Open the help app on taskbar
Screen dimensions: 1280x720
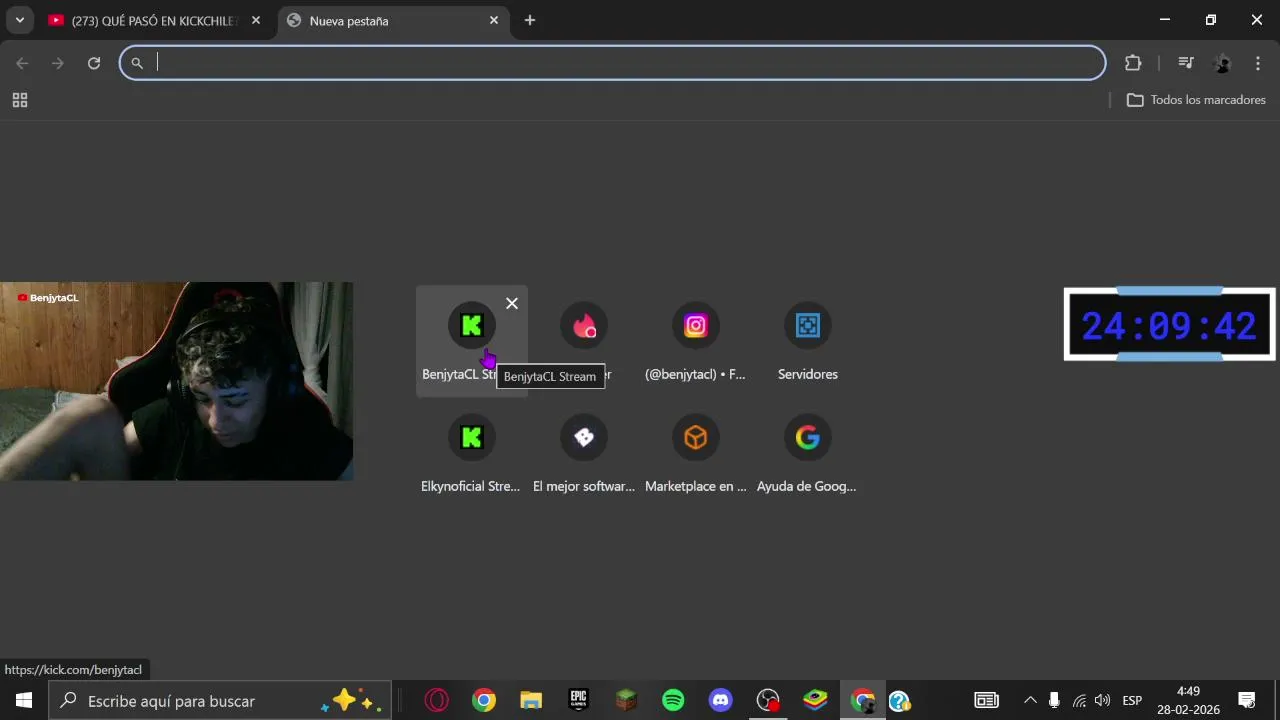pyautogui.click(x=899, y=700)
